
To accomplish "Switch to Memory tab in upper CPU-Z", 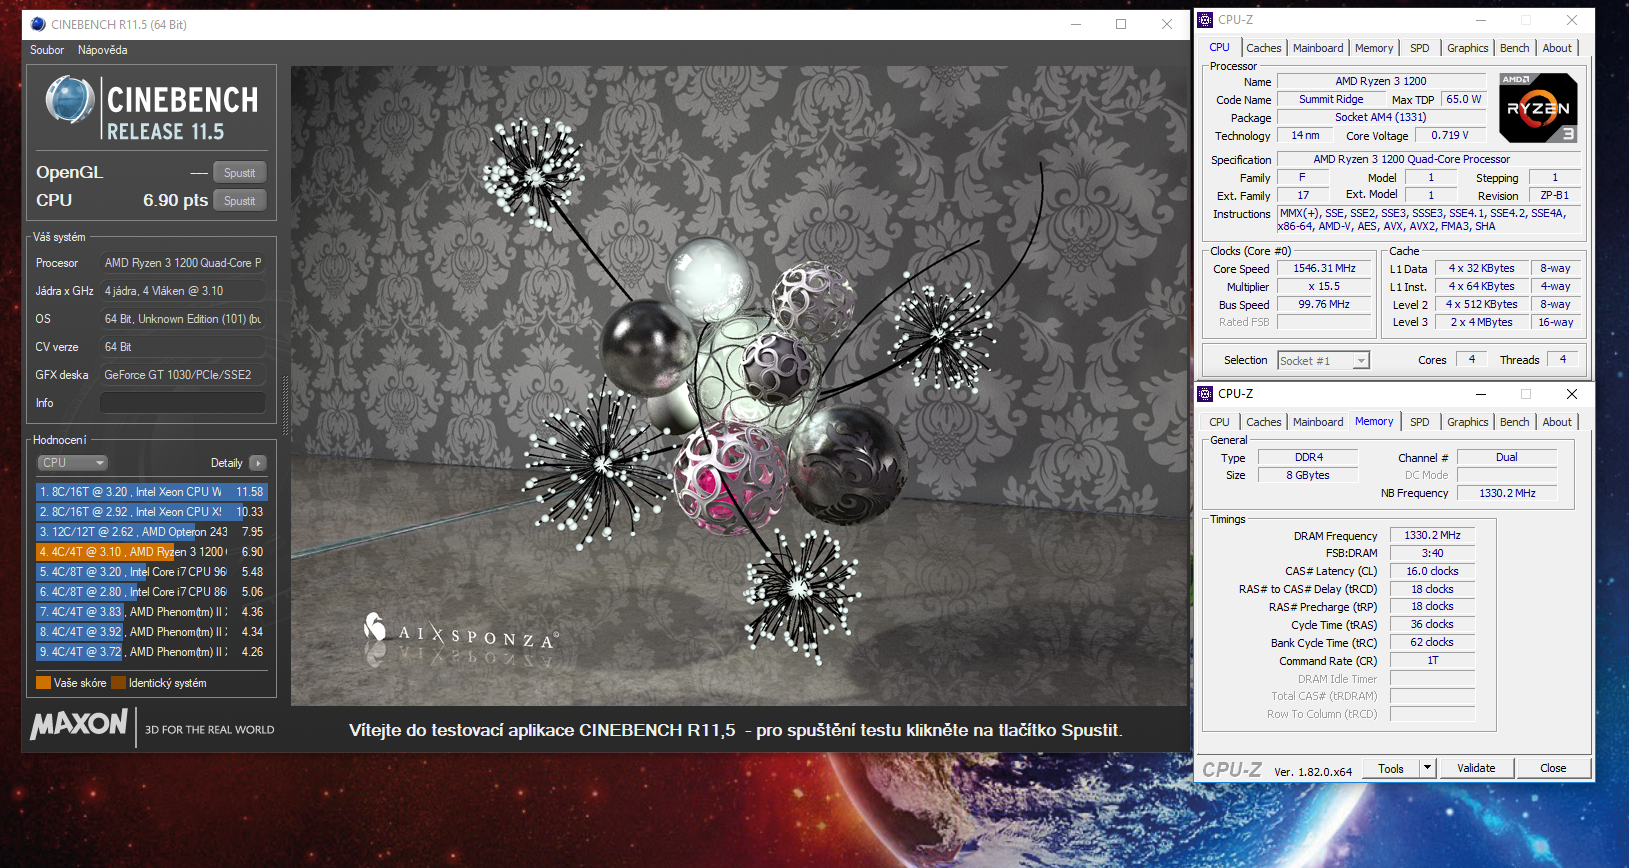I will coord(1374,48).
